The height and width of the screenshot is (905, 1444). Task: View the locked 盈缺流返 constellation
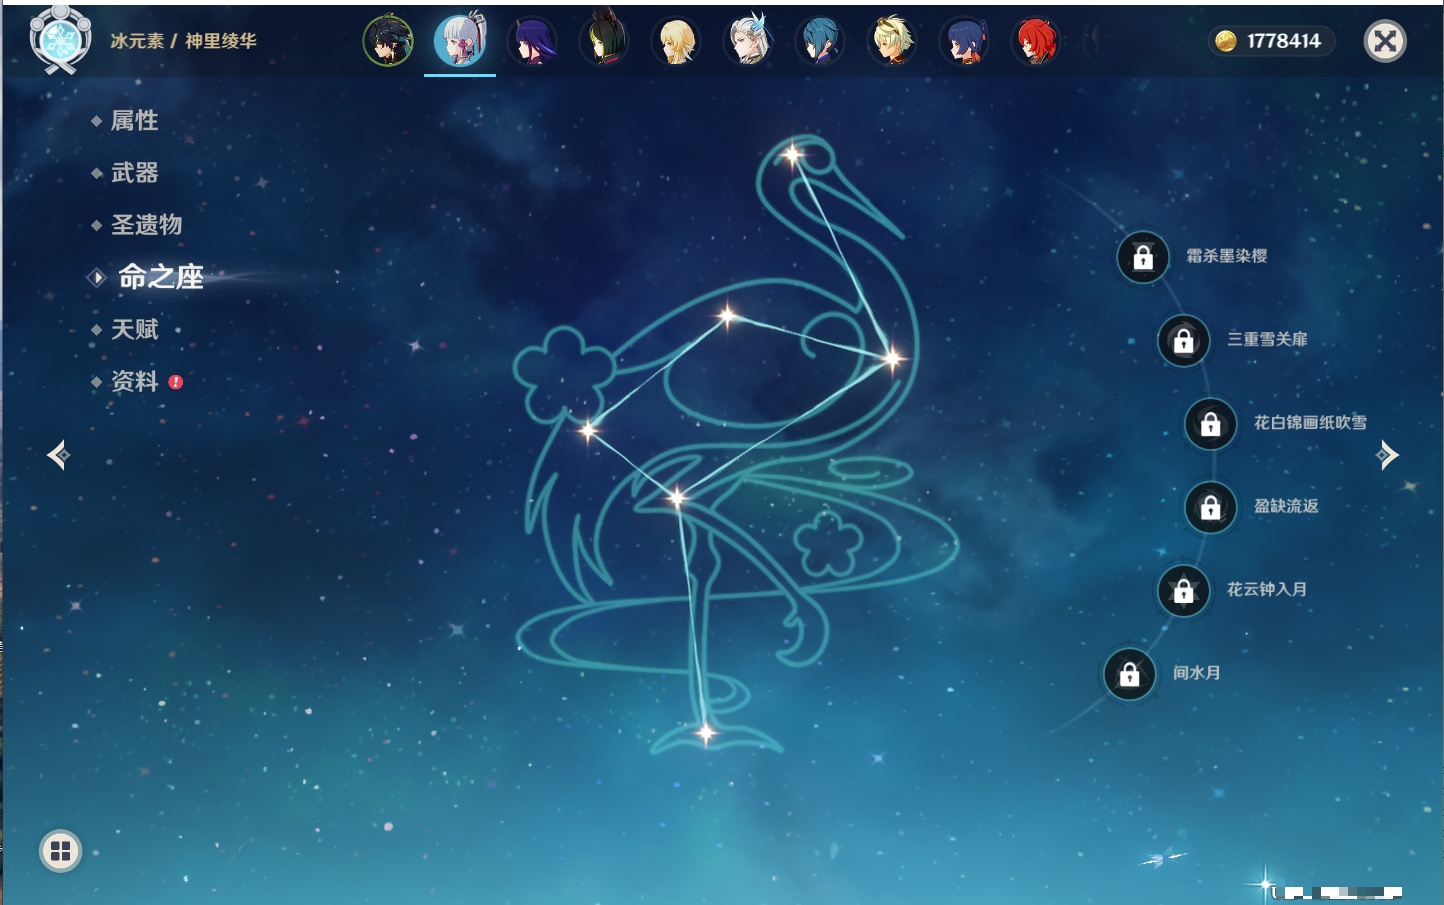[1210, 507]
